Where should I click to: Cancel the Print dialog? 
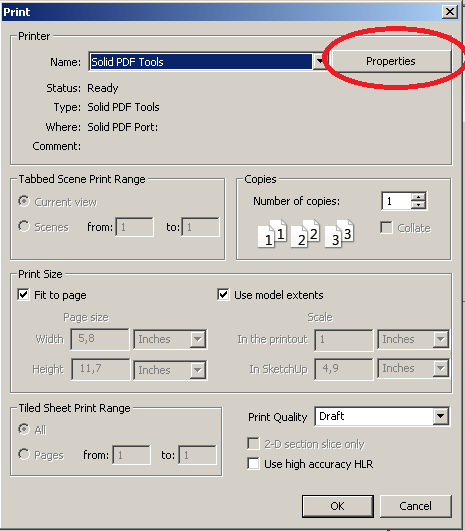415,506
